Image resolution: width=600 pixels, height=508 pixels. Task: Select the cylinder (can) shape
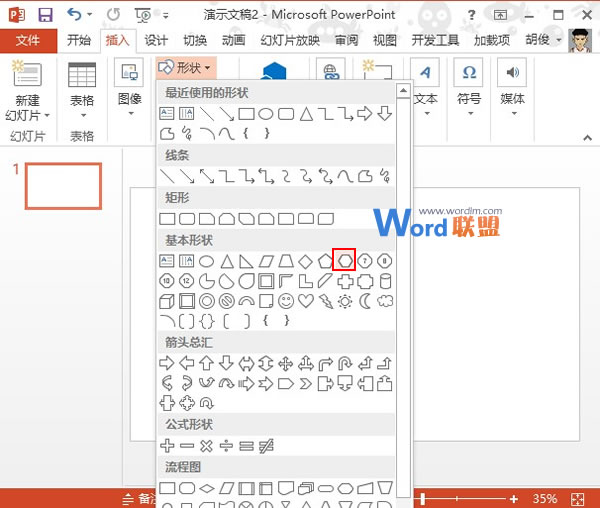pyautogui.click(x=385, y=281)
